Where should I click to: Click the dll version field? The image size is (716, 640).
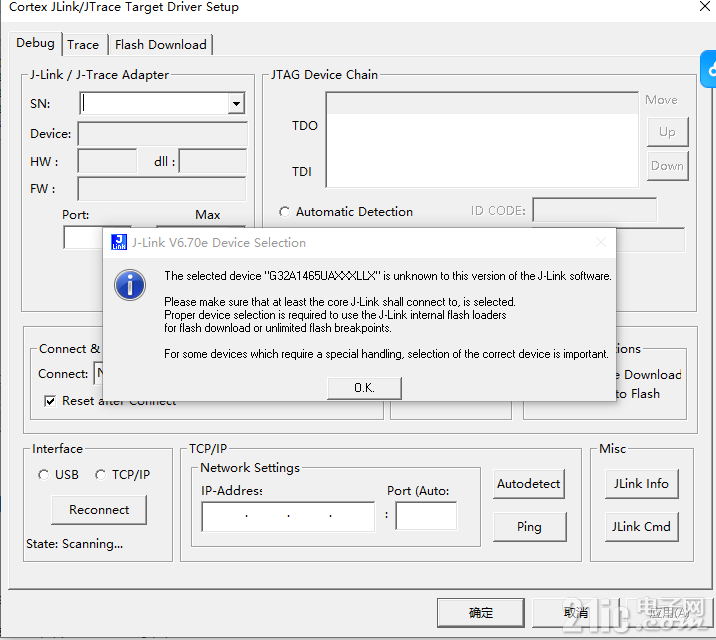click(213, 161)
